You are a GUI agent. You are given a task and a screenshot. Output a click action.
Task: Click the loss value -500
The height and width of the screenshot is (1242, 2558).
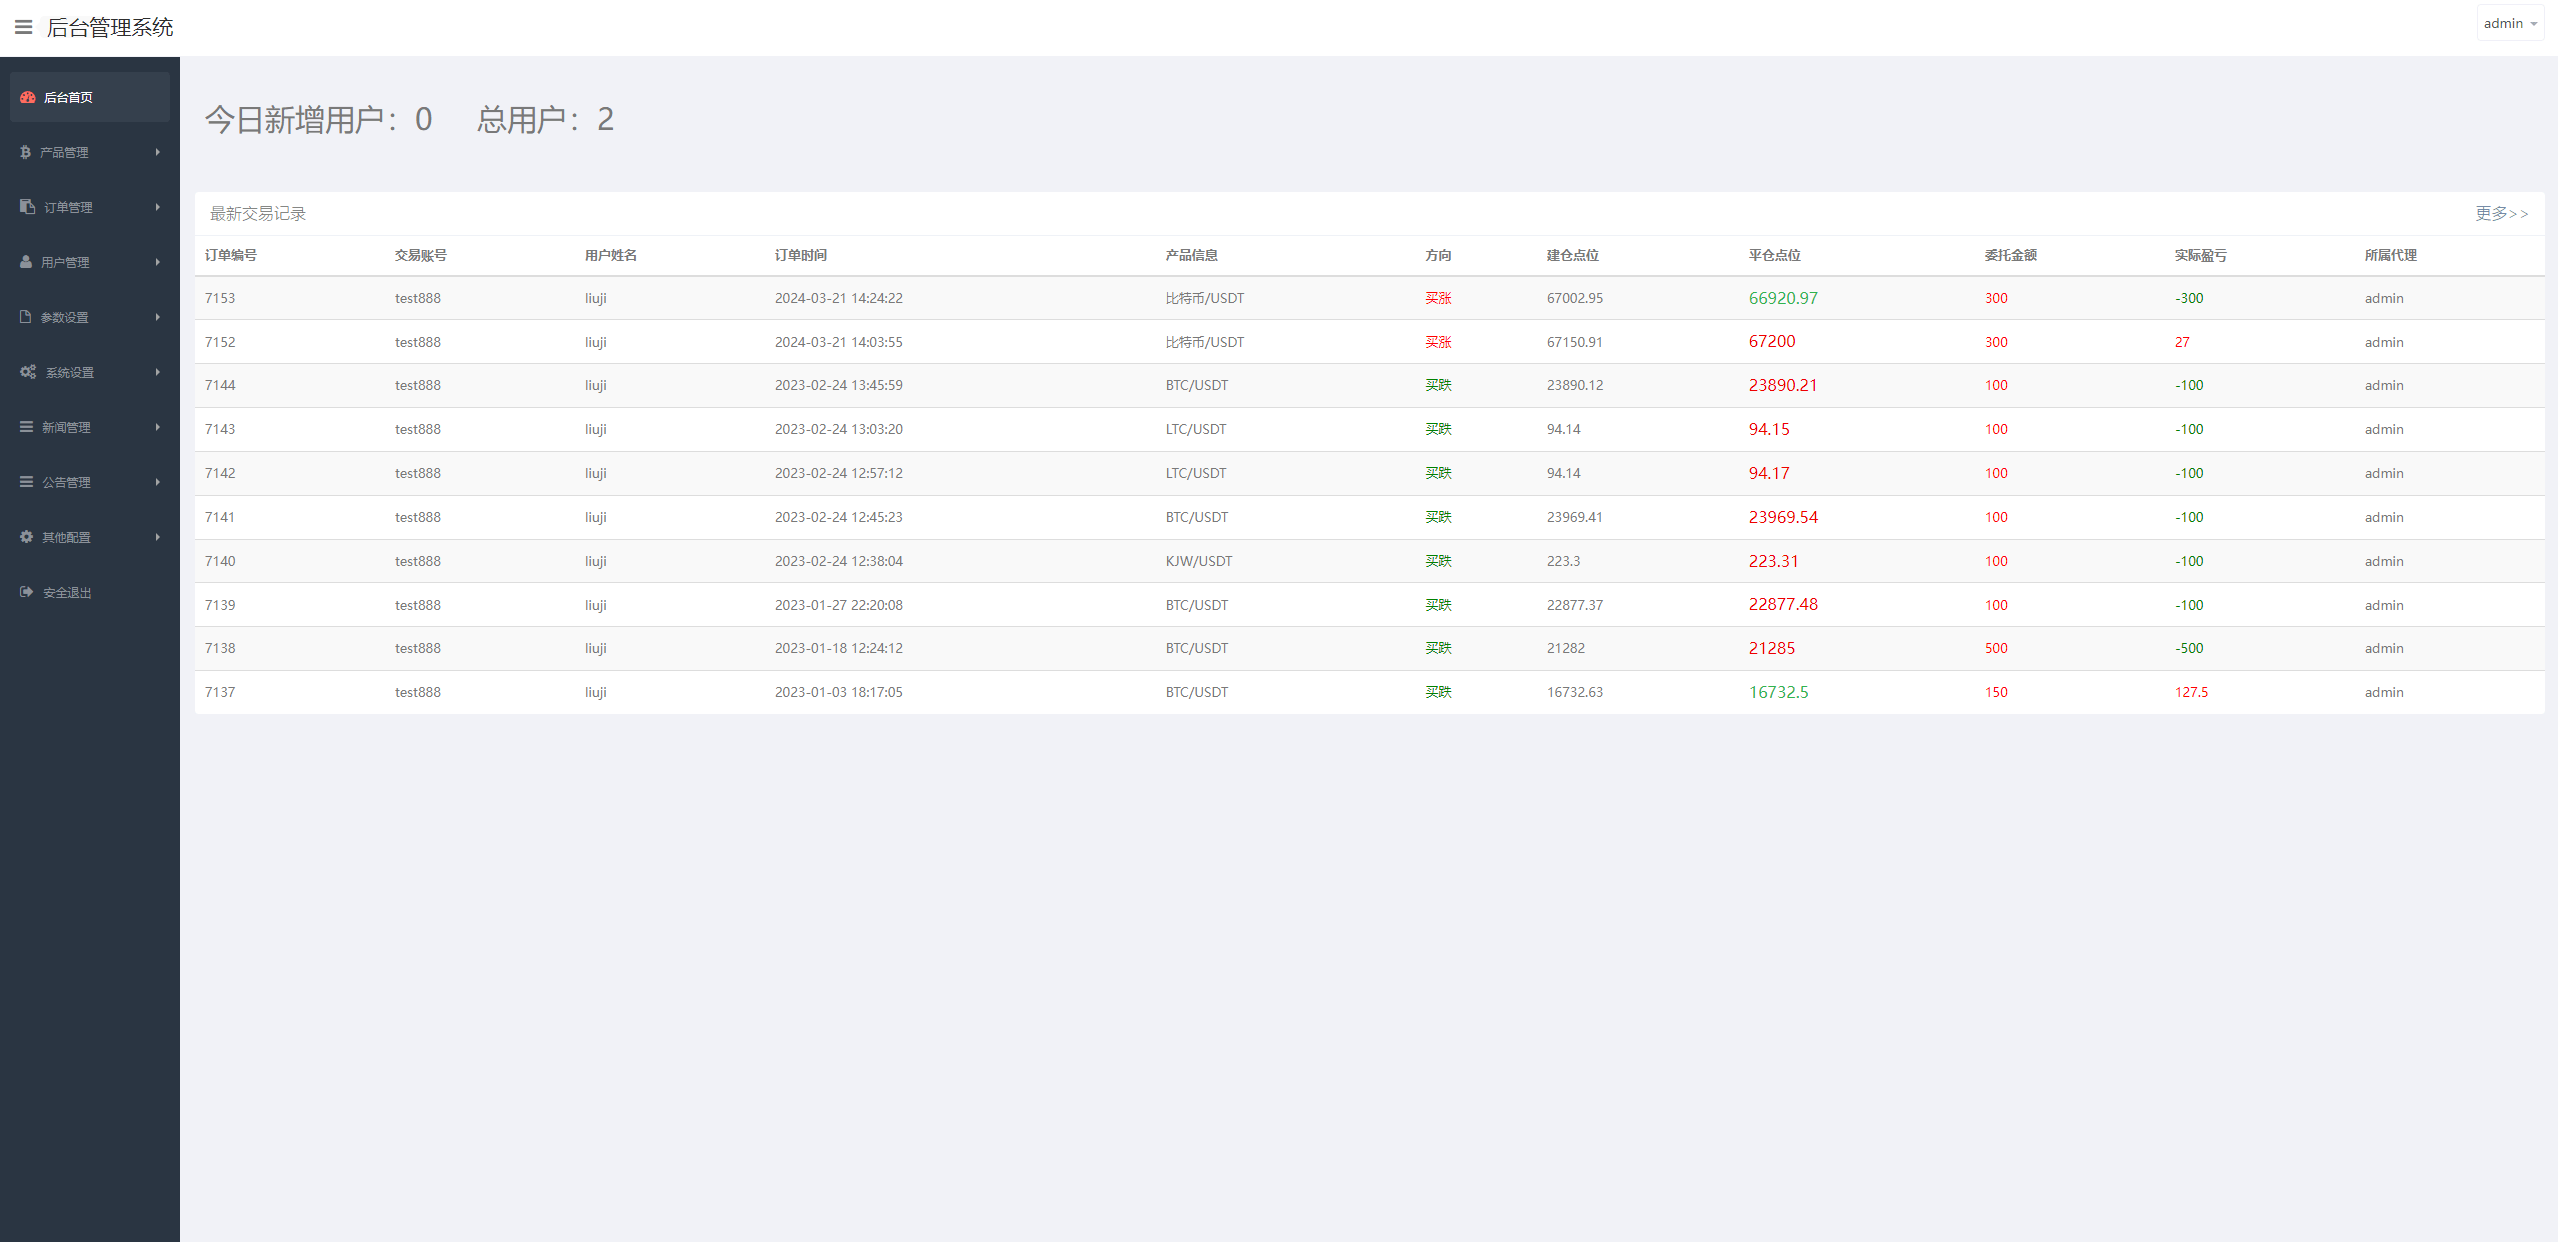2189,648
